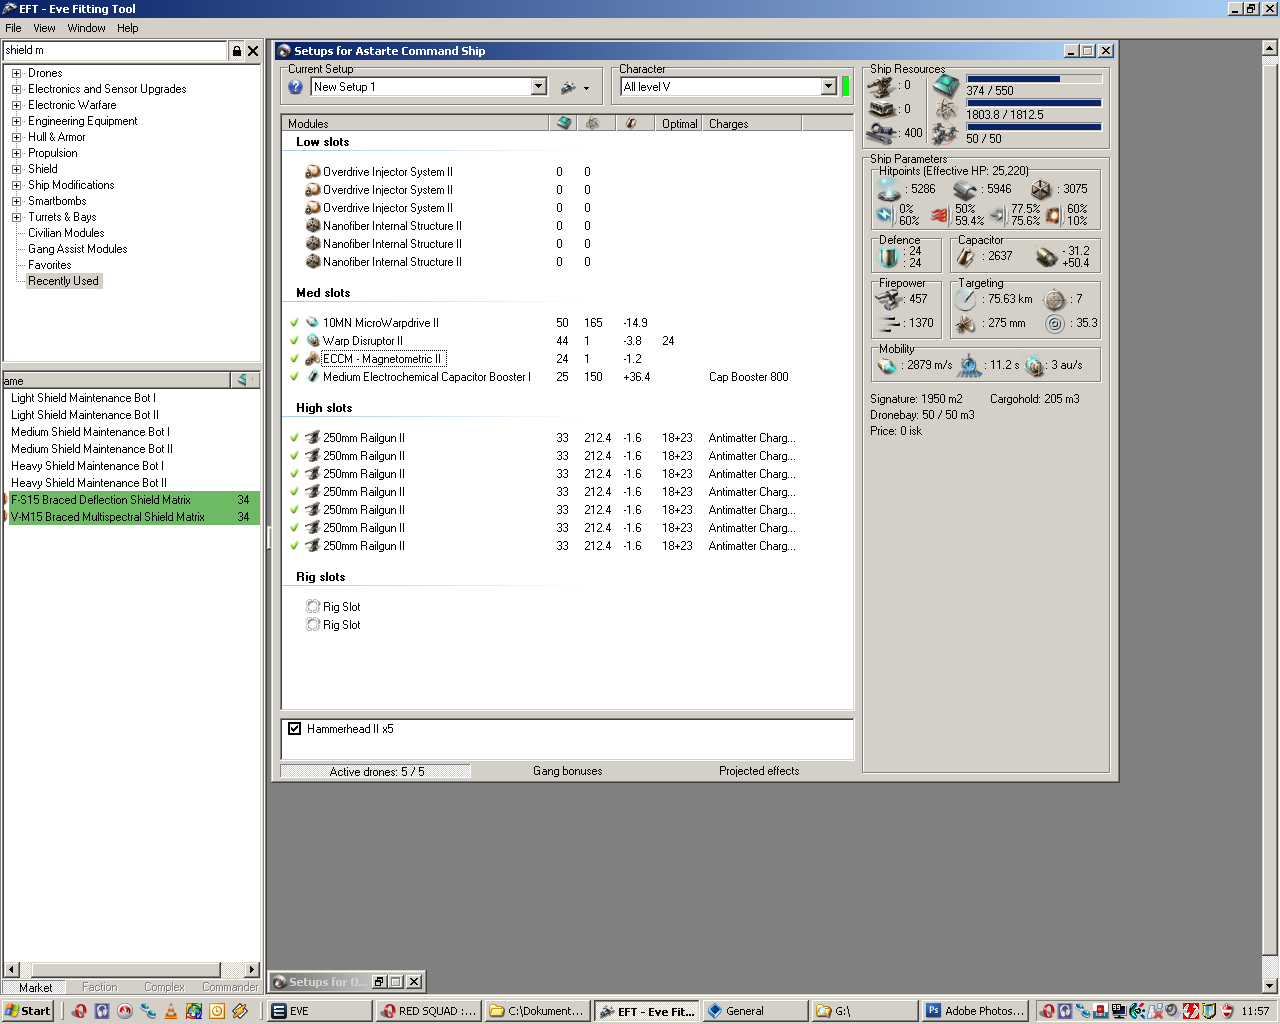
Task: Click the sort arrow icon in the name column header
Action: pyautogui.click(x=242, y=380)
